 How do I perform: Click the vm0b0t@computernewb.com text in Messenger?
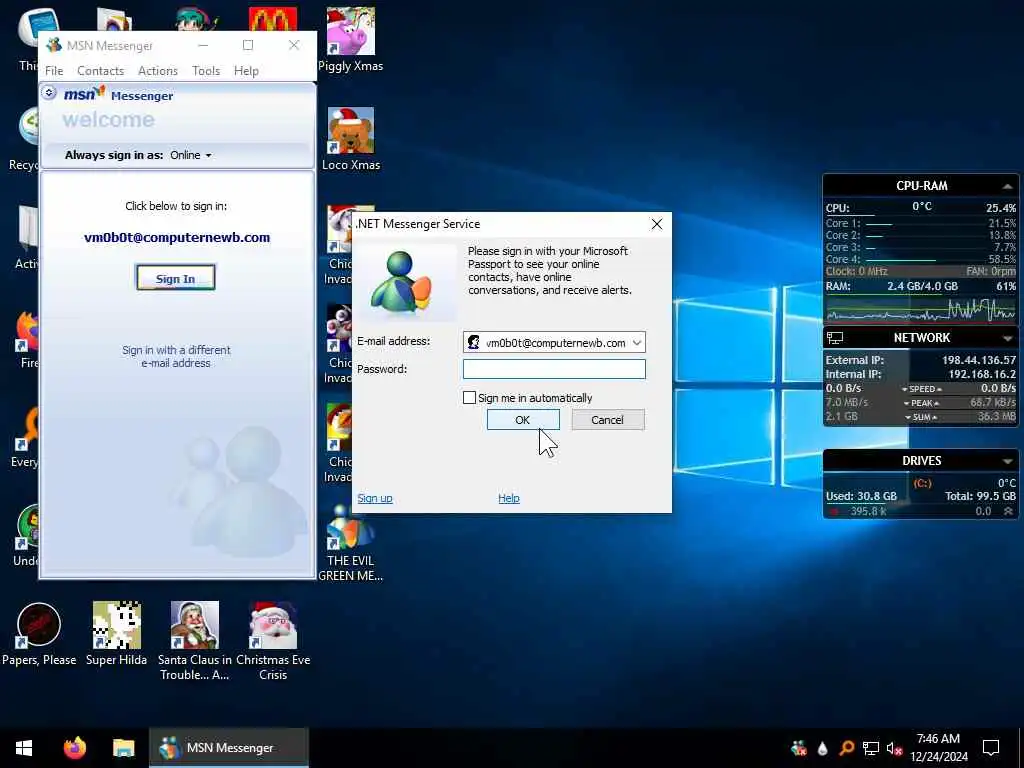tap(177, 238)
